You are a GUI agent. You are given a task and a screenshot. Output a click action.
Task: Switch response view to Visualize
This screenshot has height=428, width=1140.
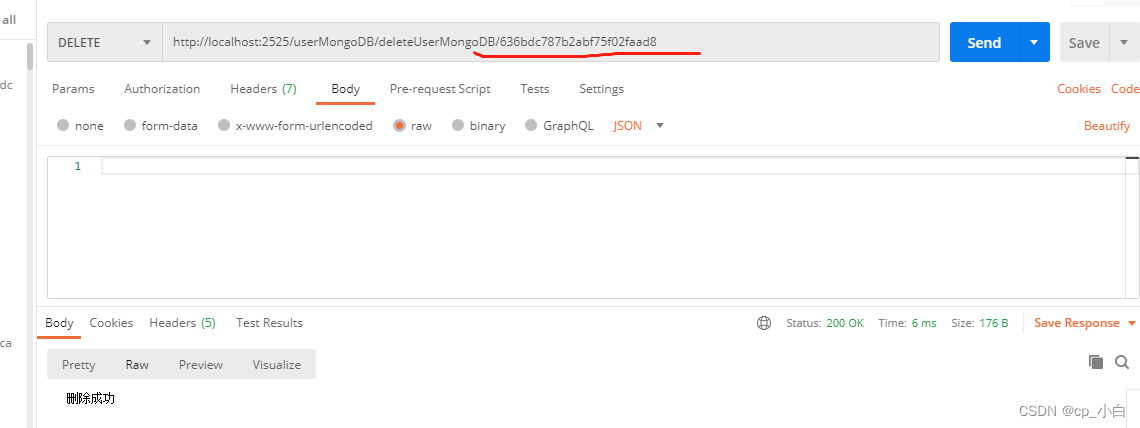(277, 365)
